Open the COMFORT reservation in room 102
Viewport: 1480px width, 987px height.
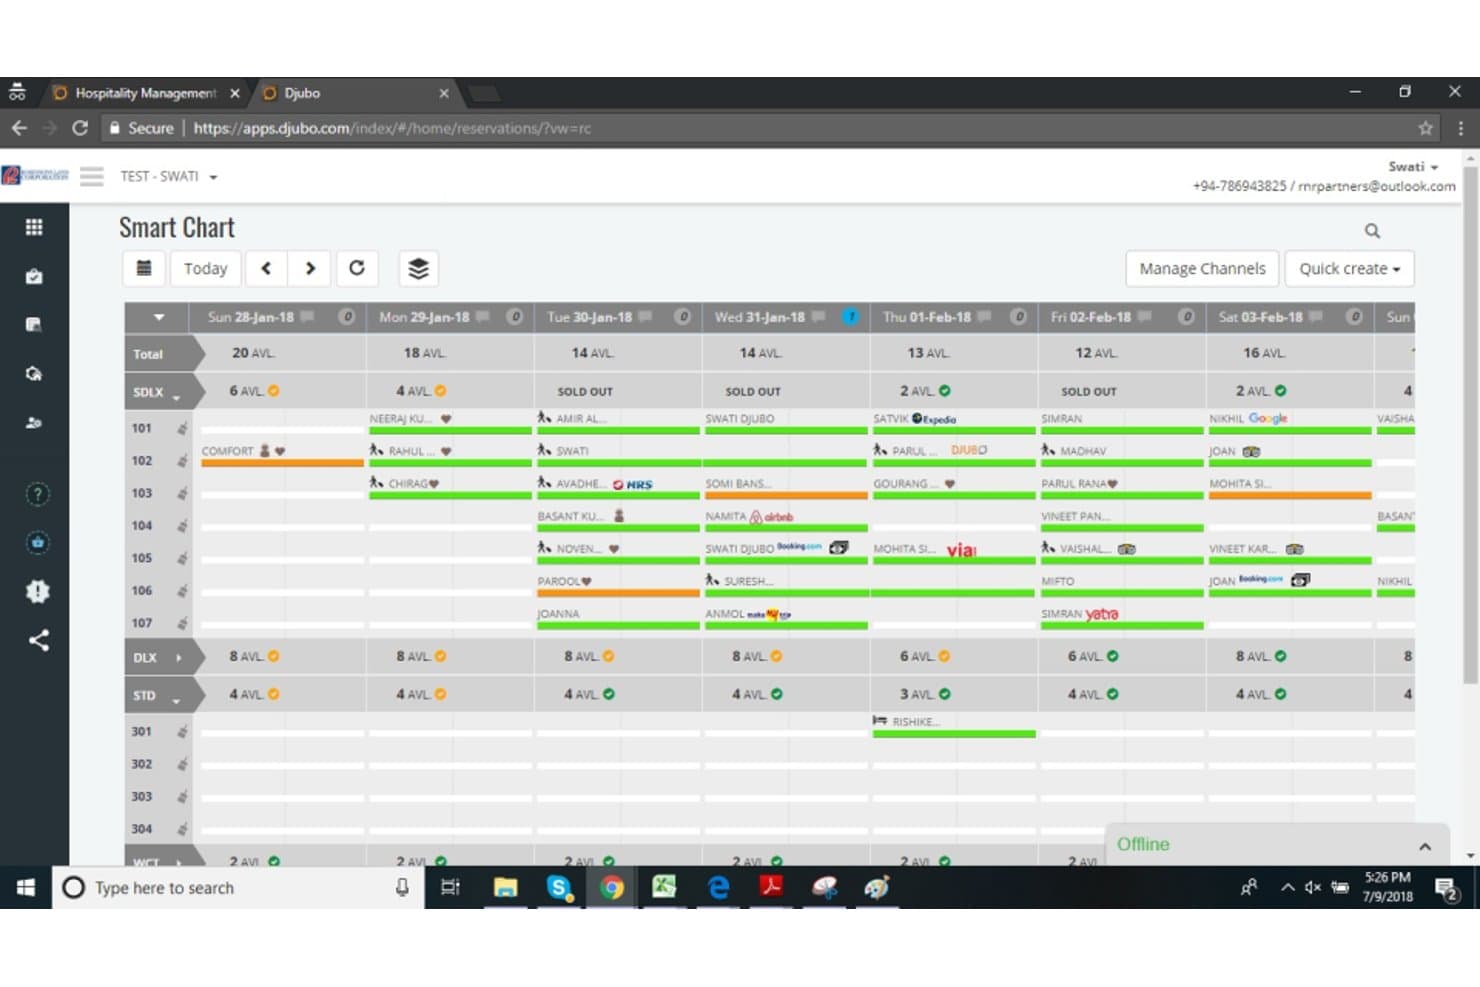[x=282, y=454]
